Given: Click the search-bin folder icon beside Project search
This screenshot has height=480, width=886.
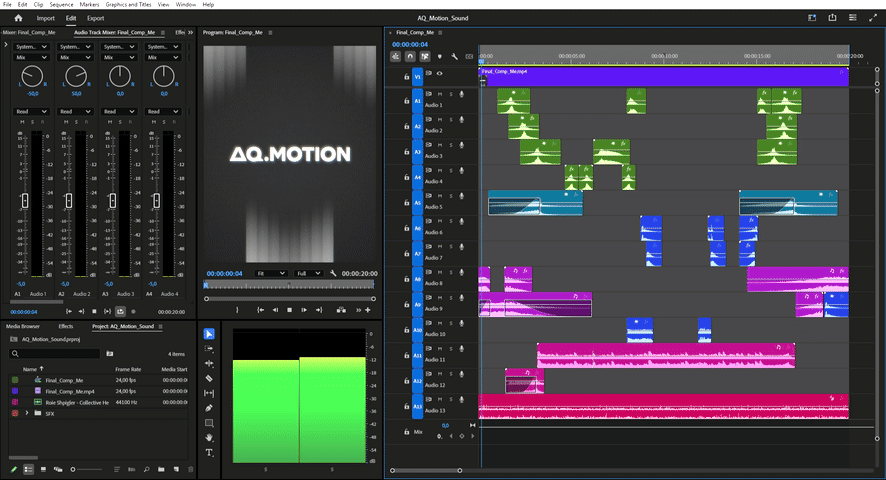Looking at the screenshot, I should point(110,354).
